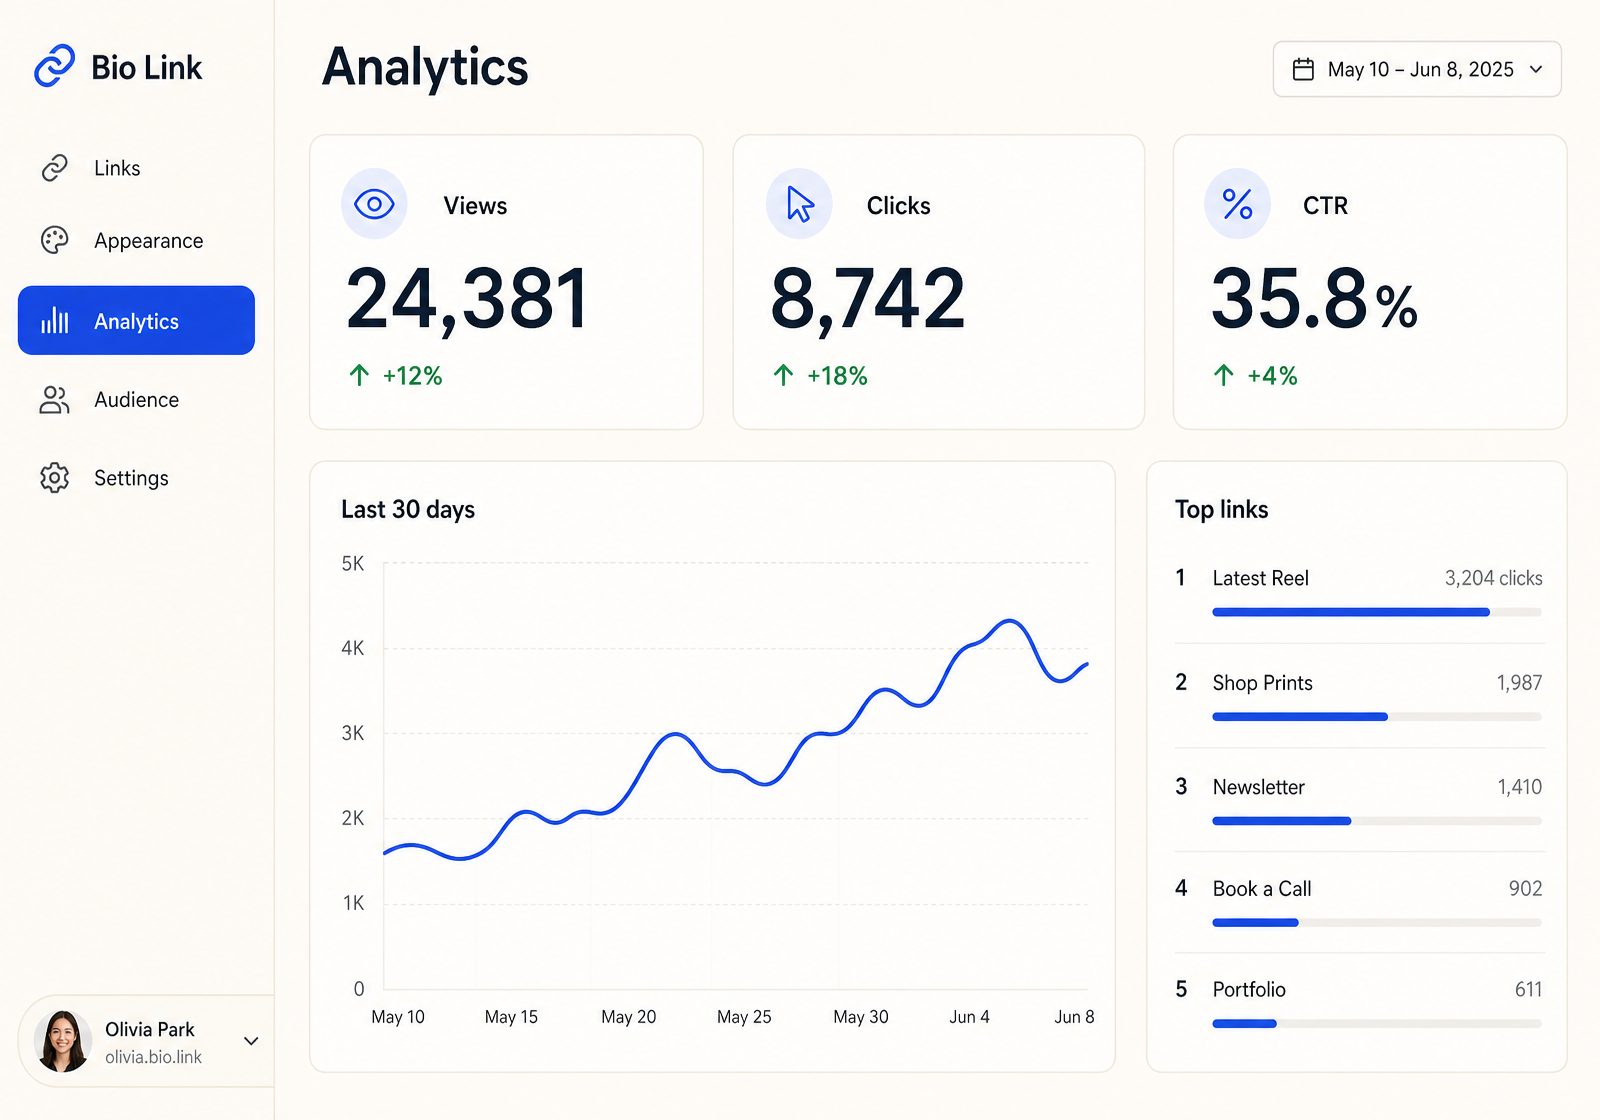The height and width of the screenshot is (1120, 1600).
Task: Open the Portfolio top link
Action: pos(1249,990)
